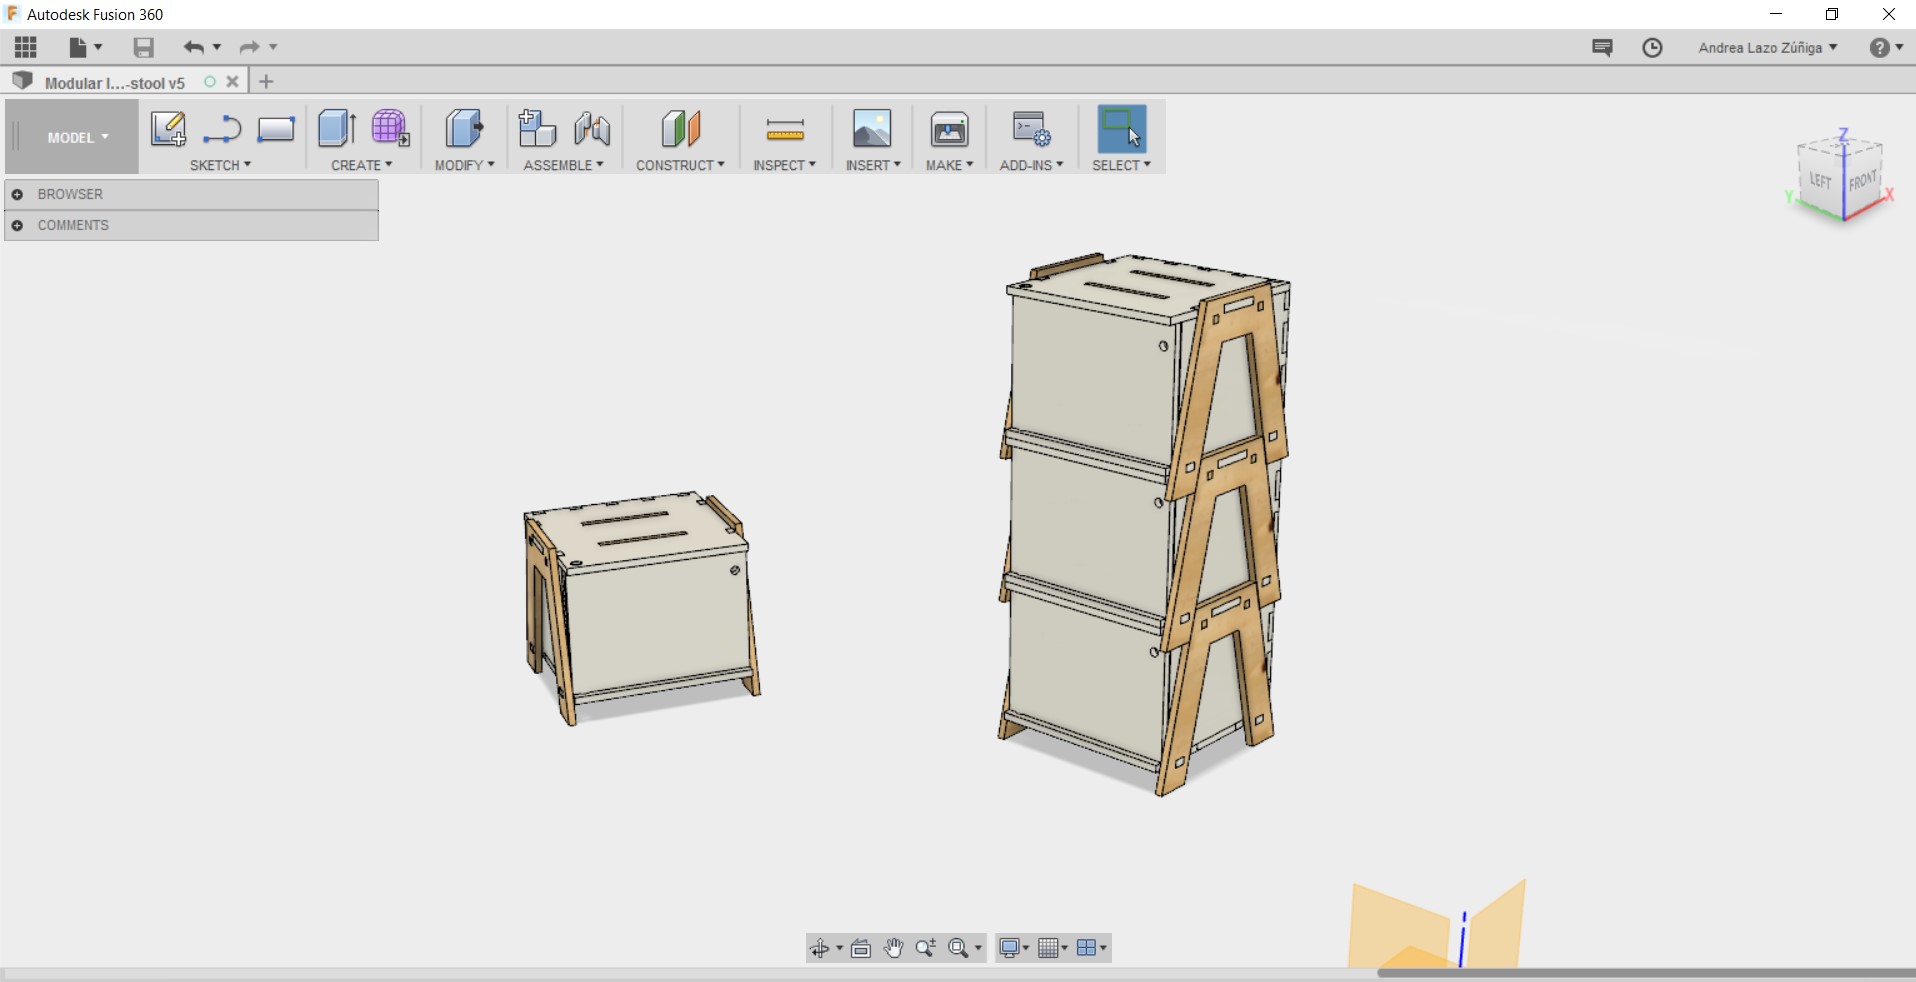Undo the last action
This screenshot has height=982, width=1916.
coord(194,47)
